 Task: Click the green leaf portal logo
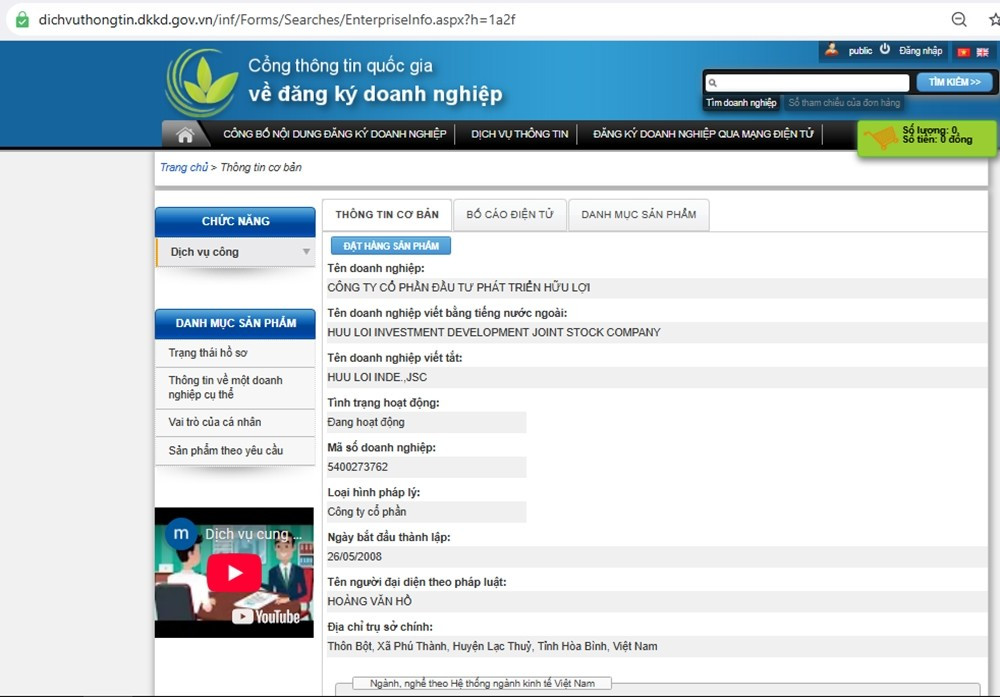click(x=202, y=84)
